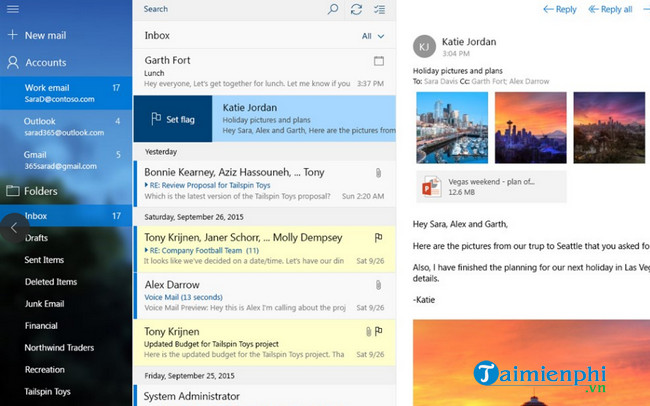Click the paperclip on Alex Darrow voice mail
650x406 pixels.
coord(378,285)
